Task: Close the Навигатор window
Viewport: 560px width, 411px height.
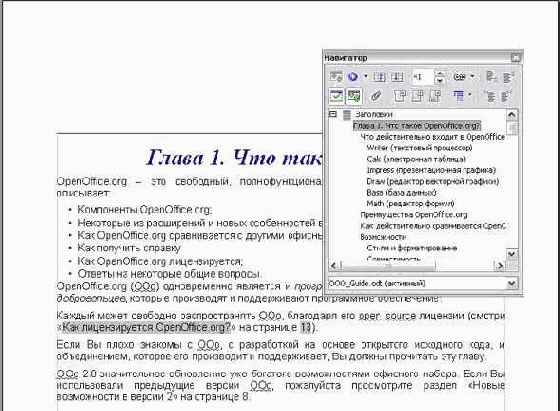Action: pyautogui.click(x=516, y=58)
